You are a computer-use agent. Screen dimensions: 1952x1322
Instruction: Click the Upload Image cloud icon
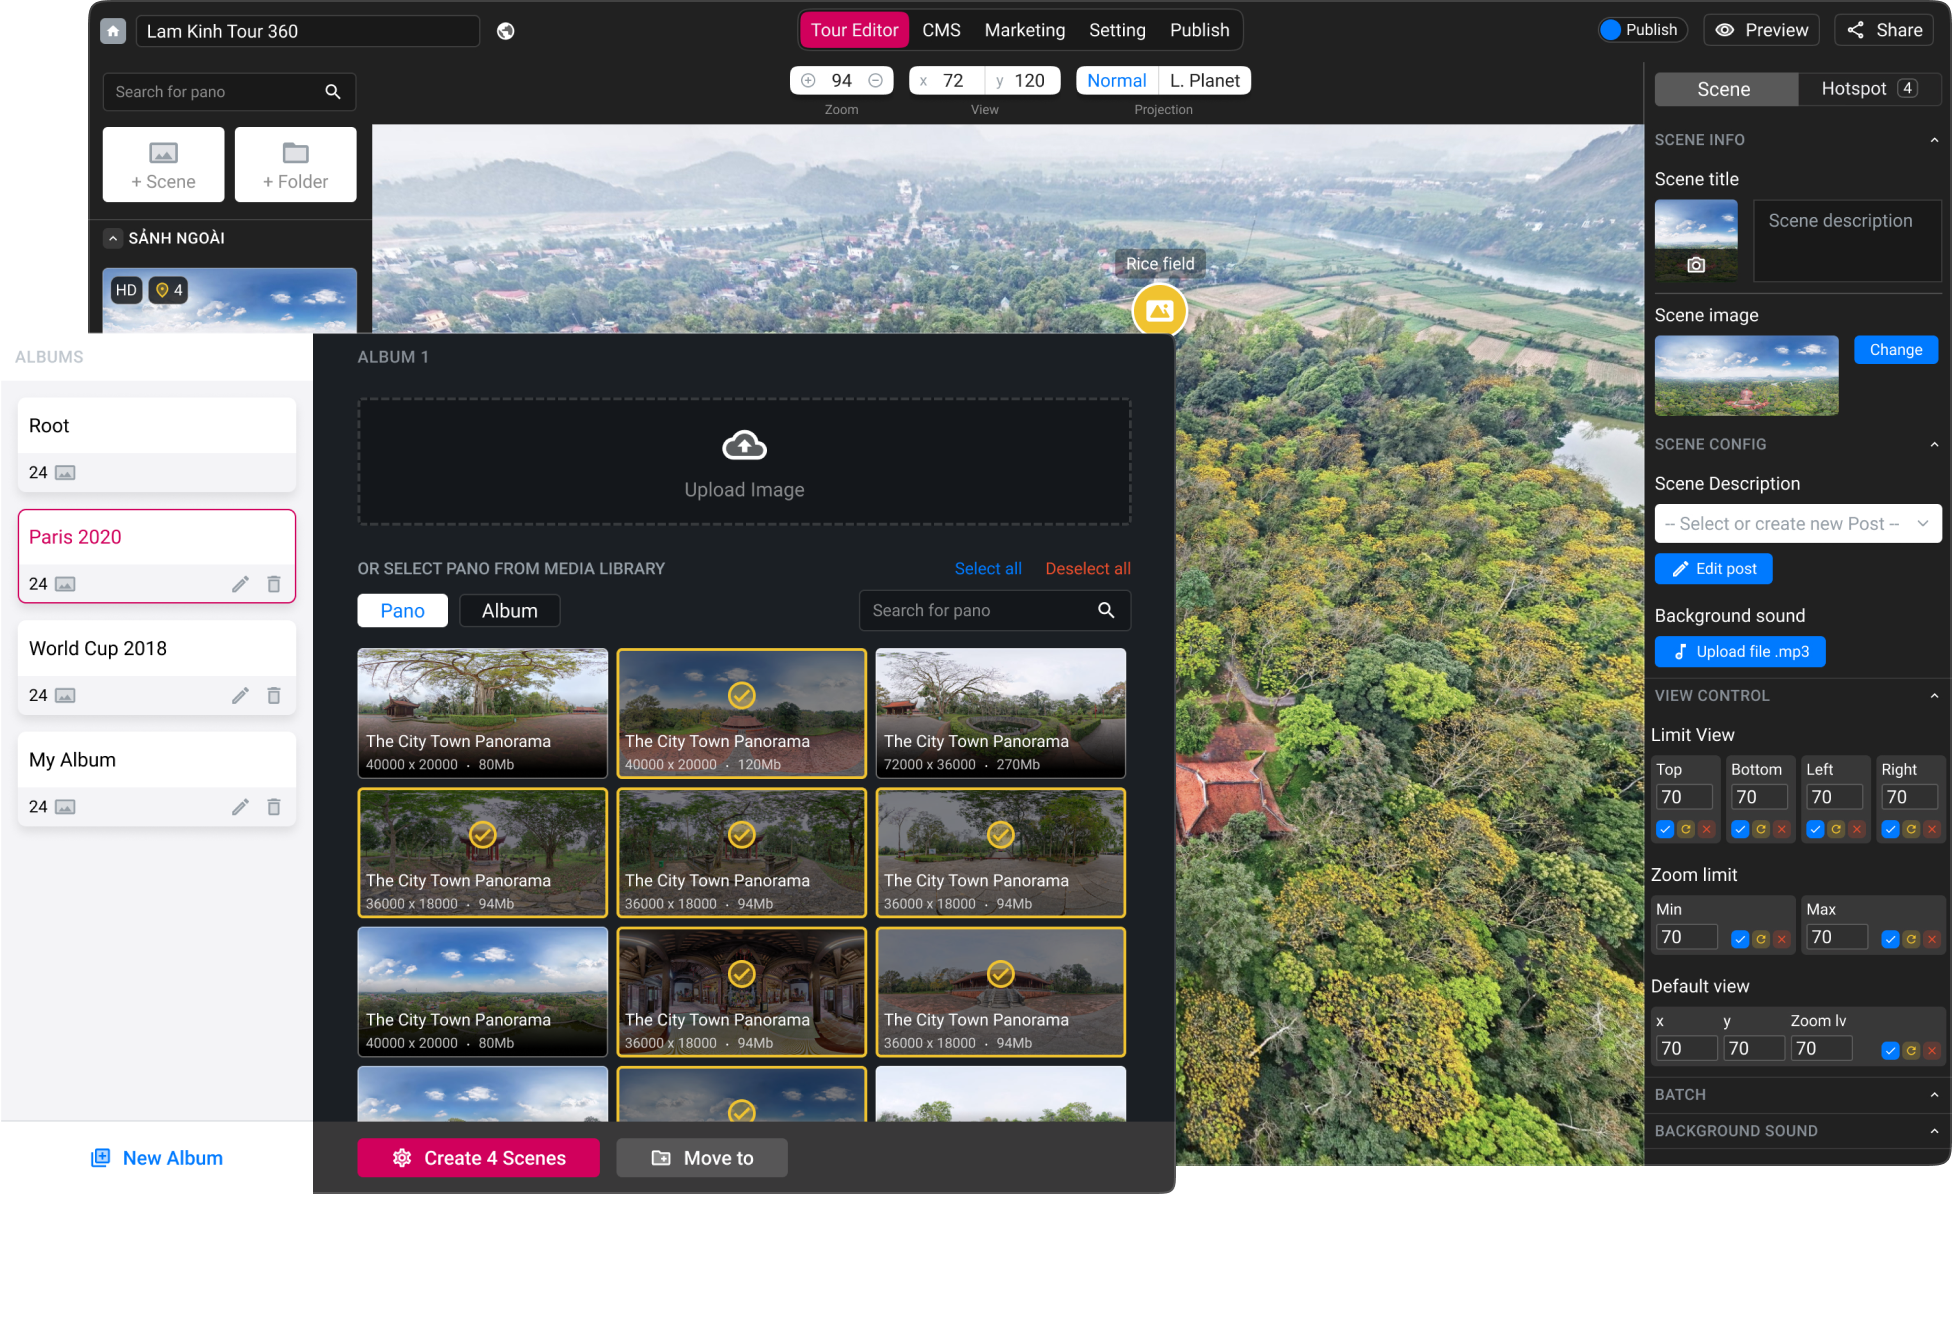tap(744, 446)
